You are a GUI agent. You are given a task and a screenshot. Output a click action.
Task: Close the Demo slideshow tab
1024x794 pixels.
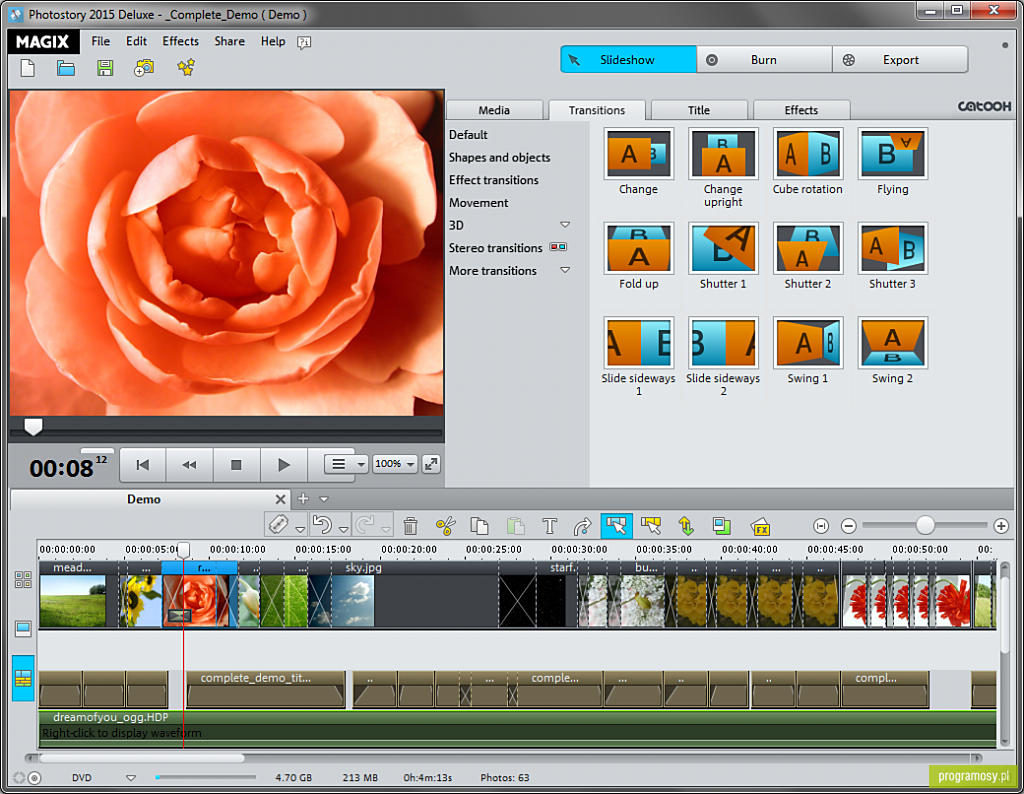coord(280,499)
